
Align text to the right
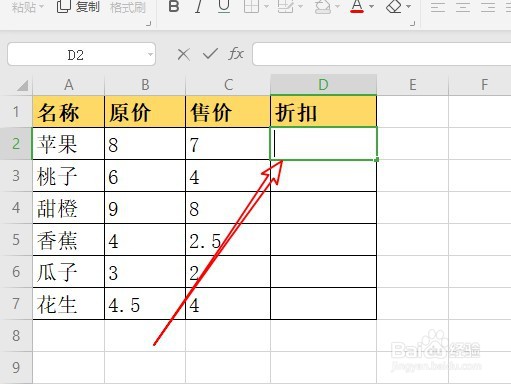coord(488,6)
